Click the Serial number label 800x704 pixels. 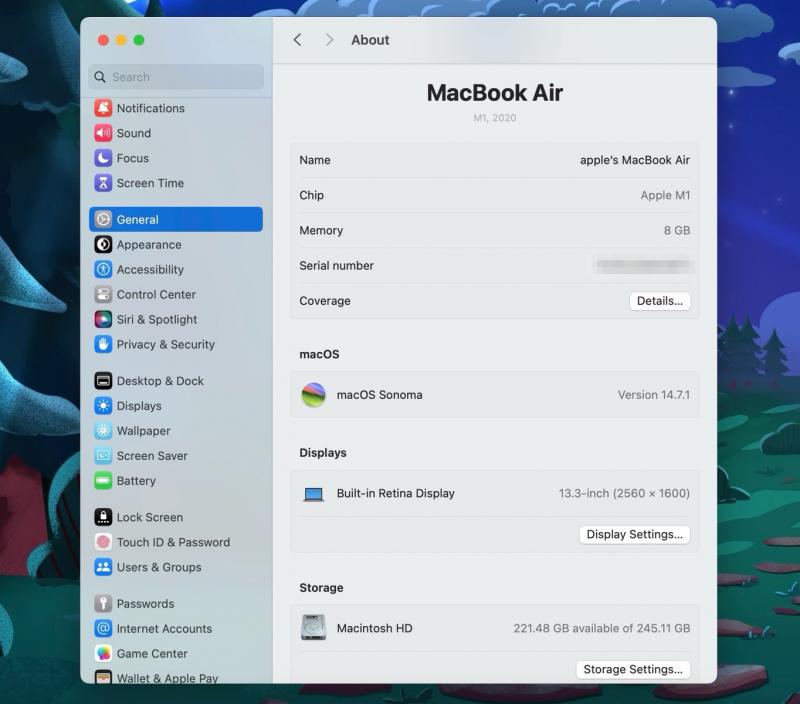(x=336, y=266)
